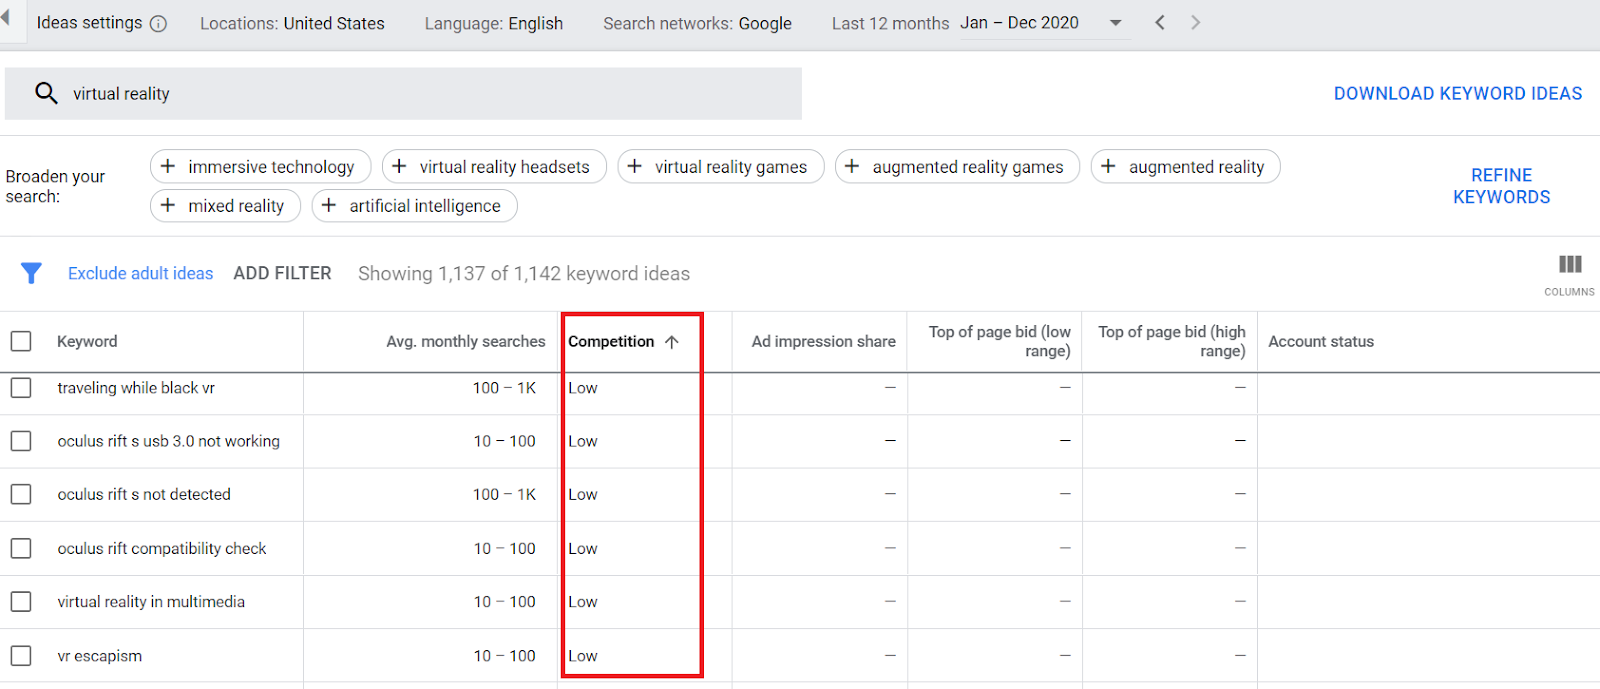Select keyword 'oculus rift compatibility check'
The image size is (1600, 689).
tap(162, 548)
